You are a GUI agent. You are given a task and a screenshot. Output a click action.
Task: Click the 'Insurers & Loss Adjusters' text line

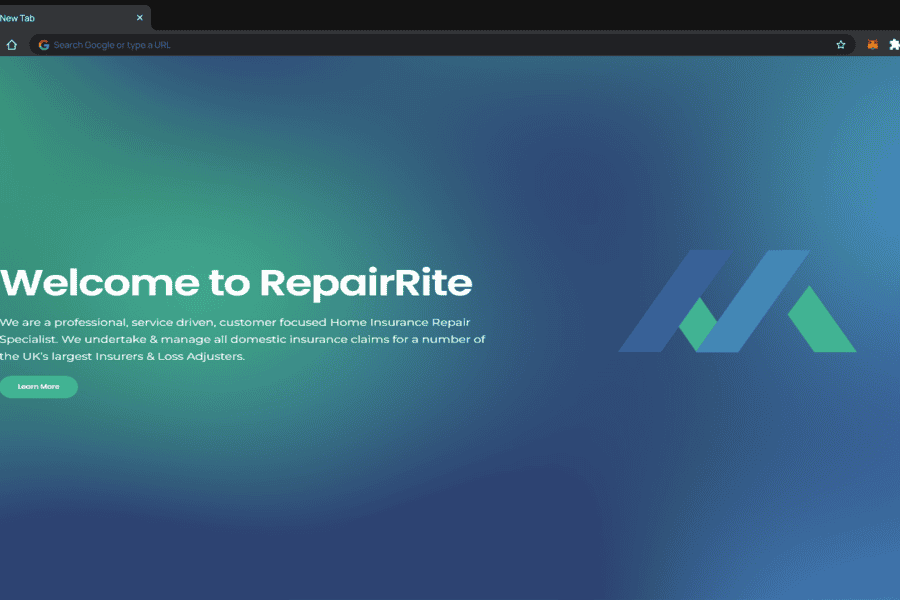point(122,356)
